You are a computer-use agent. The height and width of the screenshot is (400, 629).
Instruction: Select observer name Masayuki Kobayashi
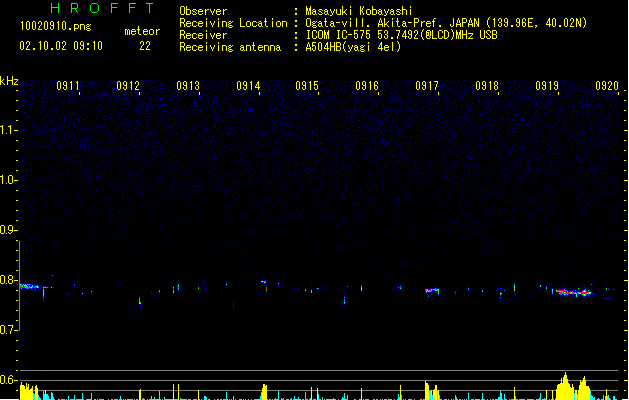click(359, 11)
